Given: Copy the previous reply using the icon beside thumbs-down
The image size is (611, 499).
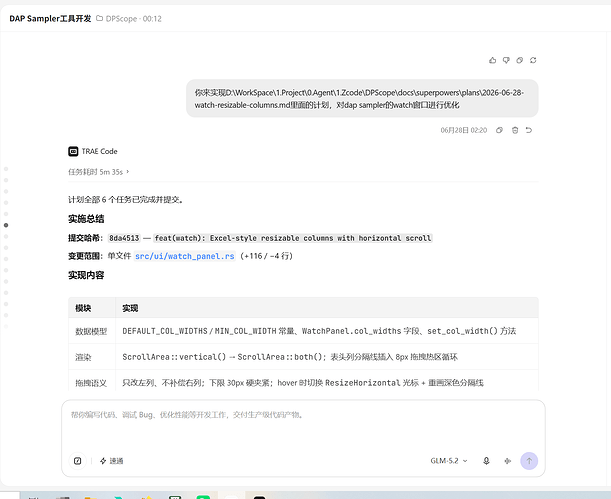Looking at the screenshot, I should [519, 60].
